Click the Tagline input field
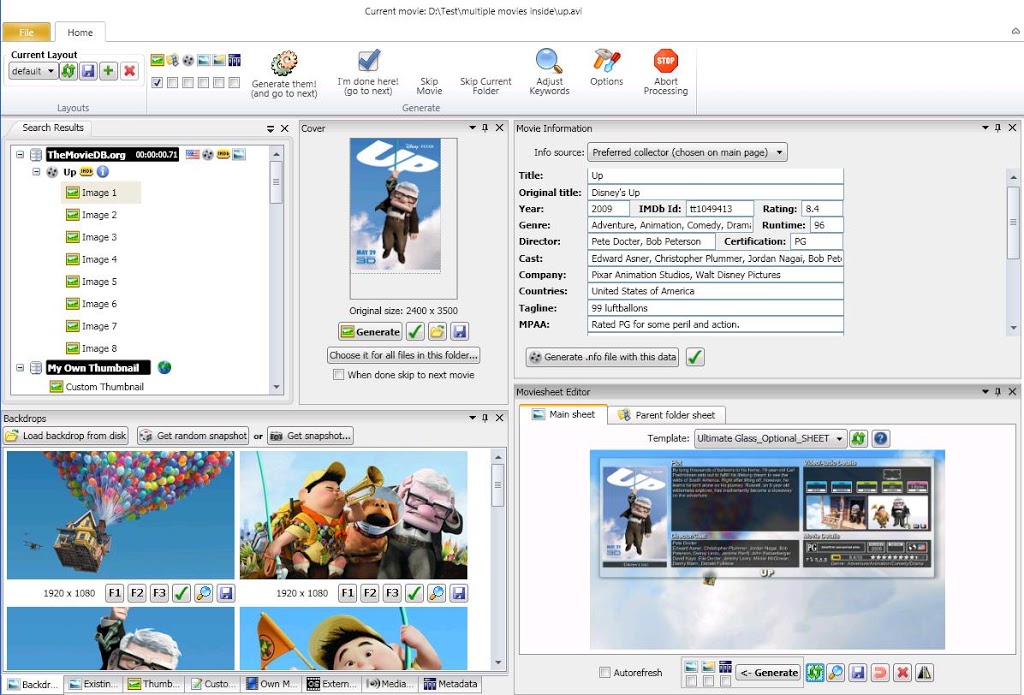This screenshot has height=695, width=1024. 715,308
